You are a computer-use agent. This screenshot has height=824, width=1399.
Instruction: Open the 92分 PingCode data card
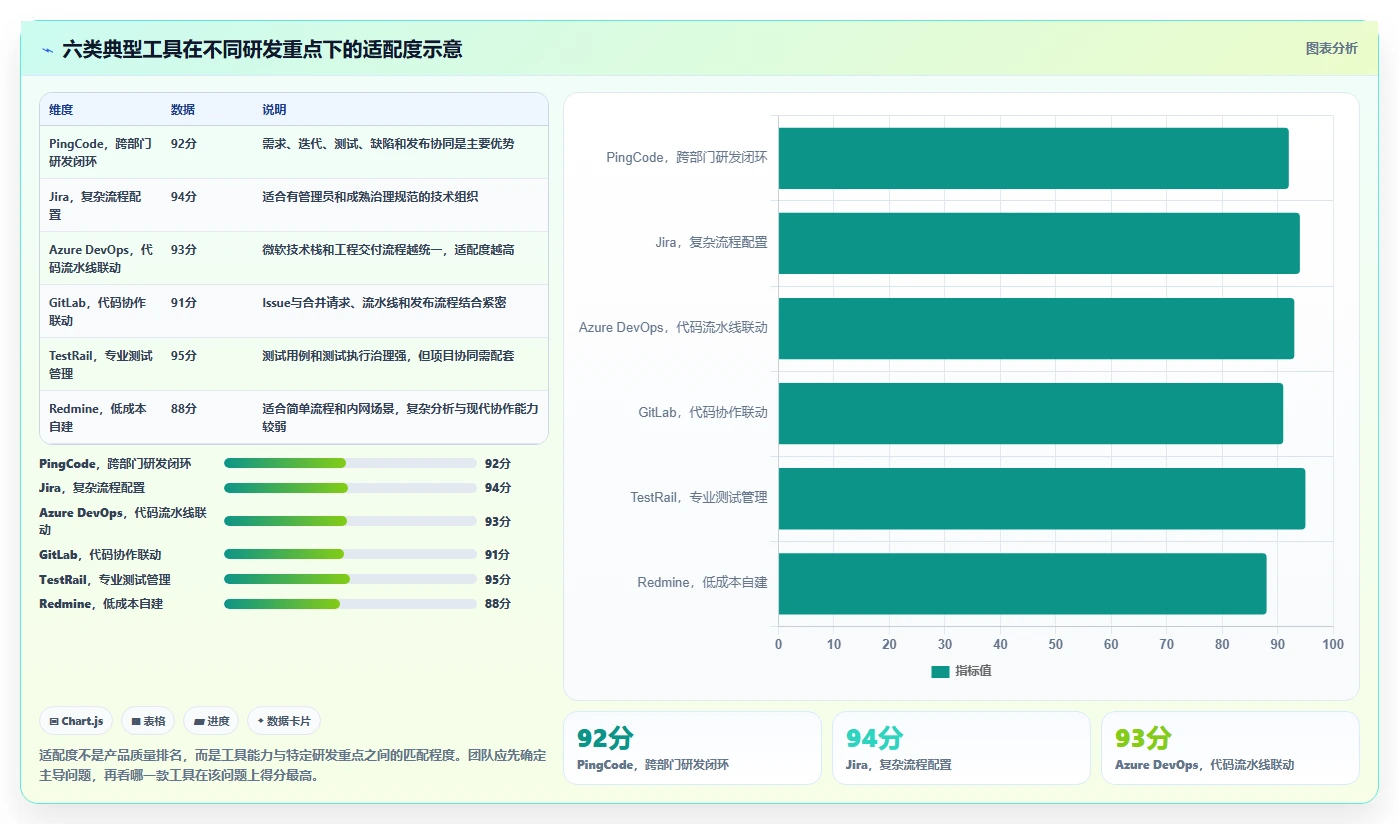click(x=692, y=748)
